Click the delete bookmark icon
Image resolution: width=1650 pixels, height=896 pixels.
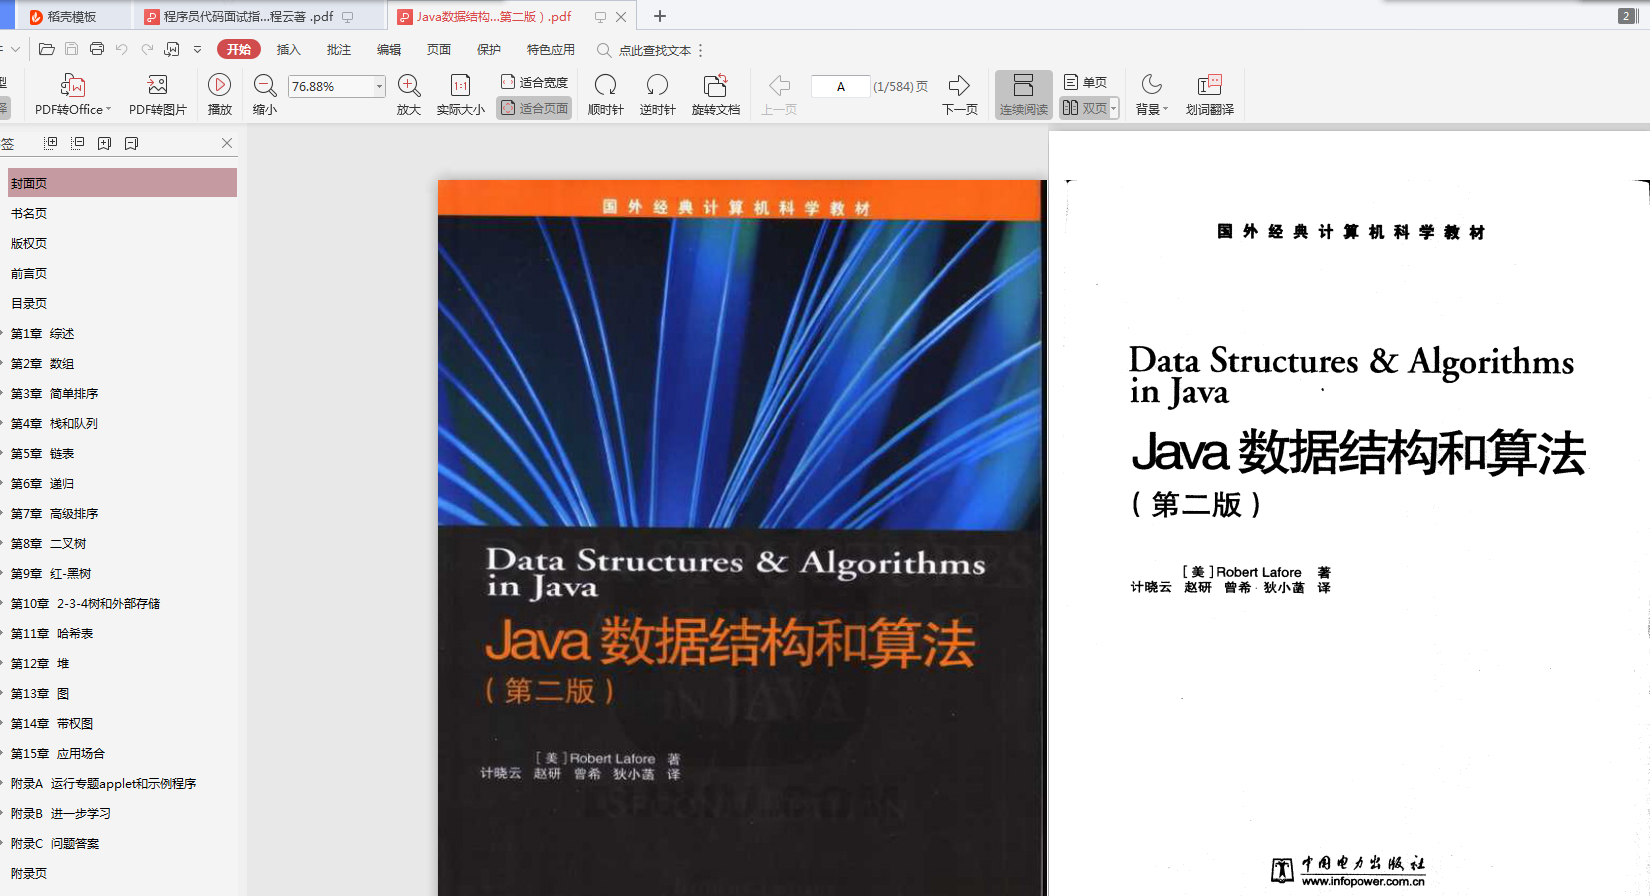131,143
